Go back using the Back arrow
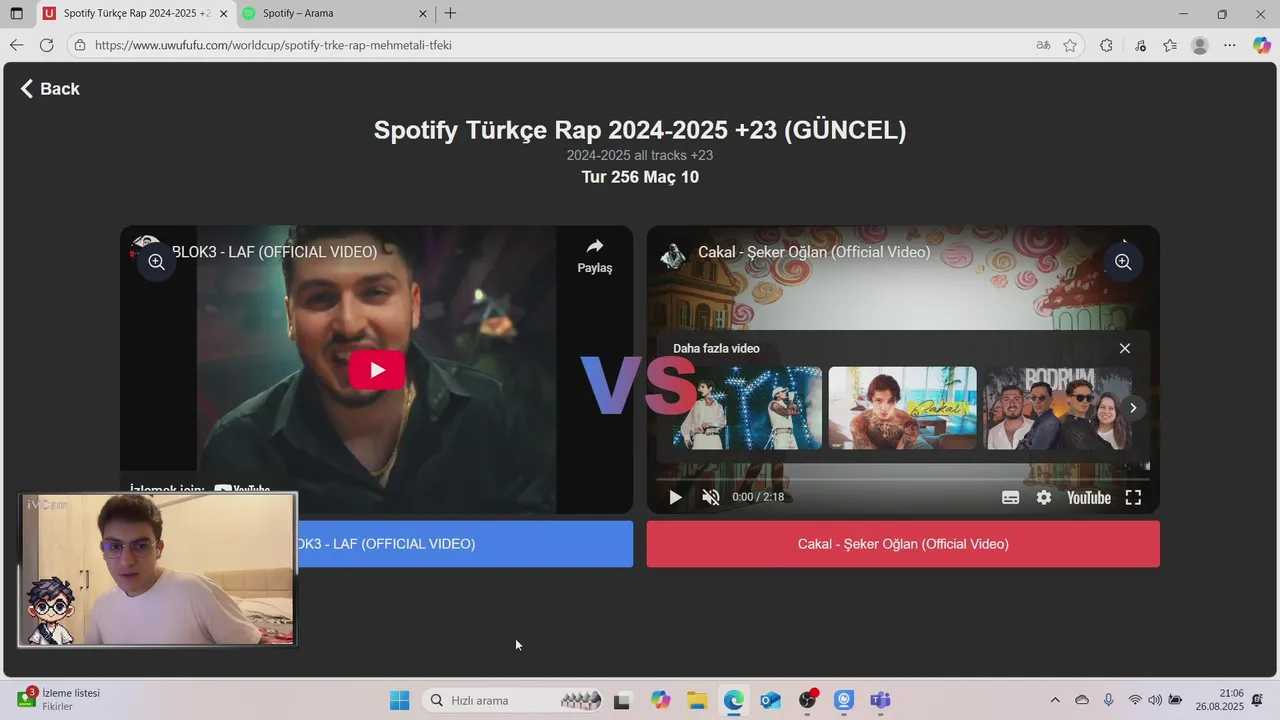The height and width of the screenshot is (720, 1280). (x=49, y=89)
